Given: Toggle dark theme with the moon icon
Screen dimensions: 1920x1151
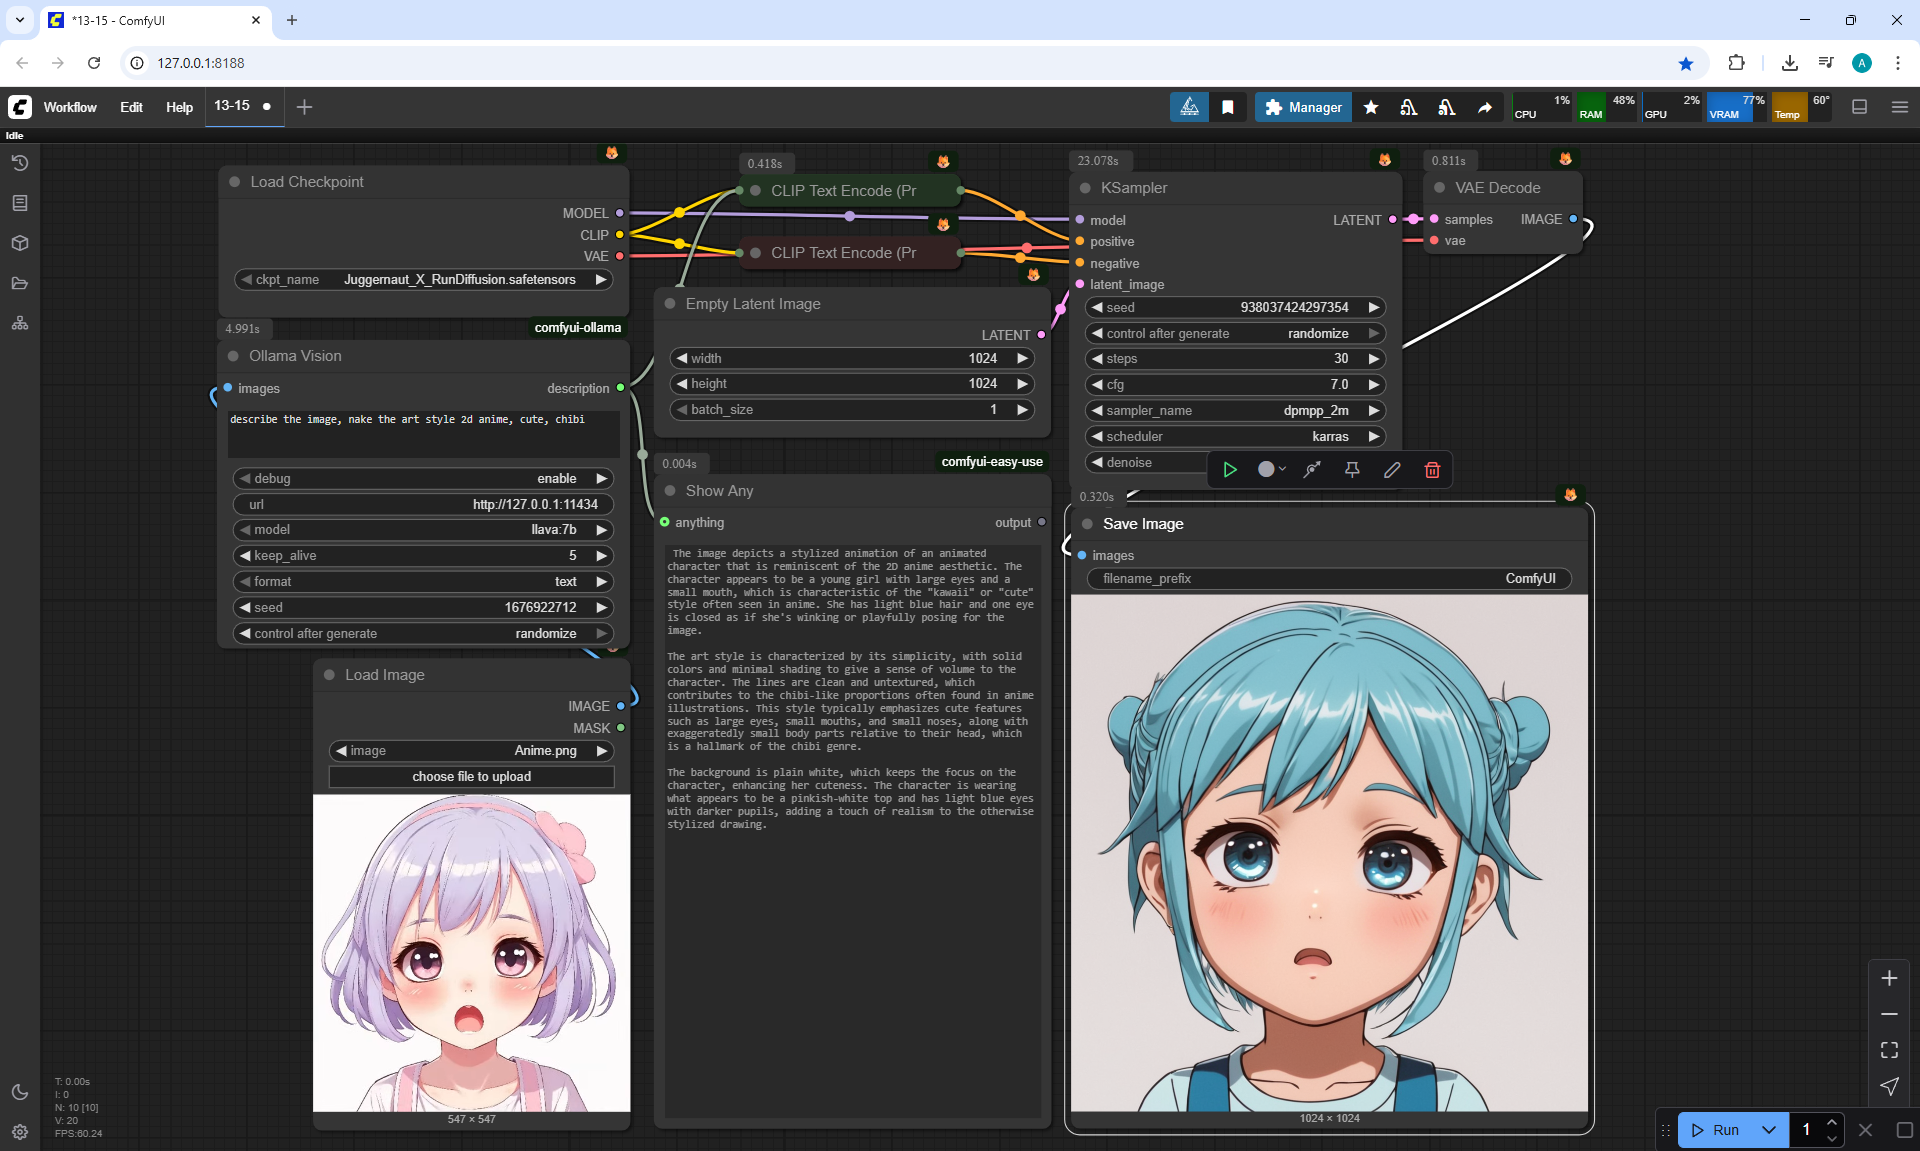Looking at the screenshot, I should pos(20,1092).
